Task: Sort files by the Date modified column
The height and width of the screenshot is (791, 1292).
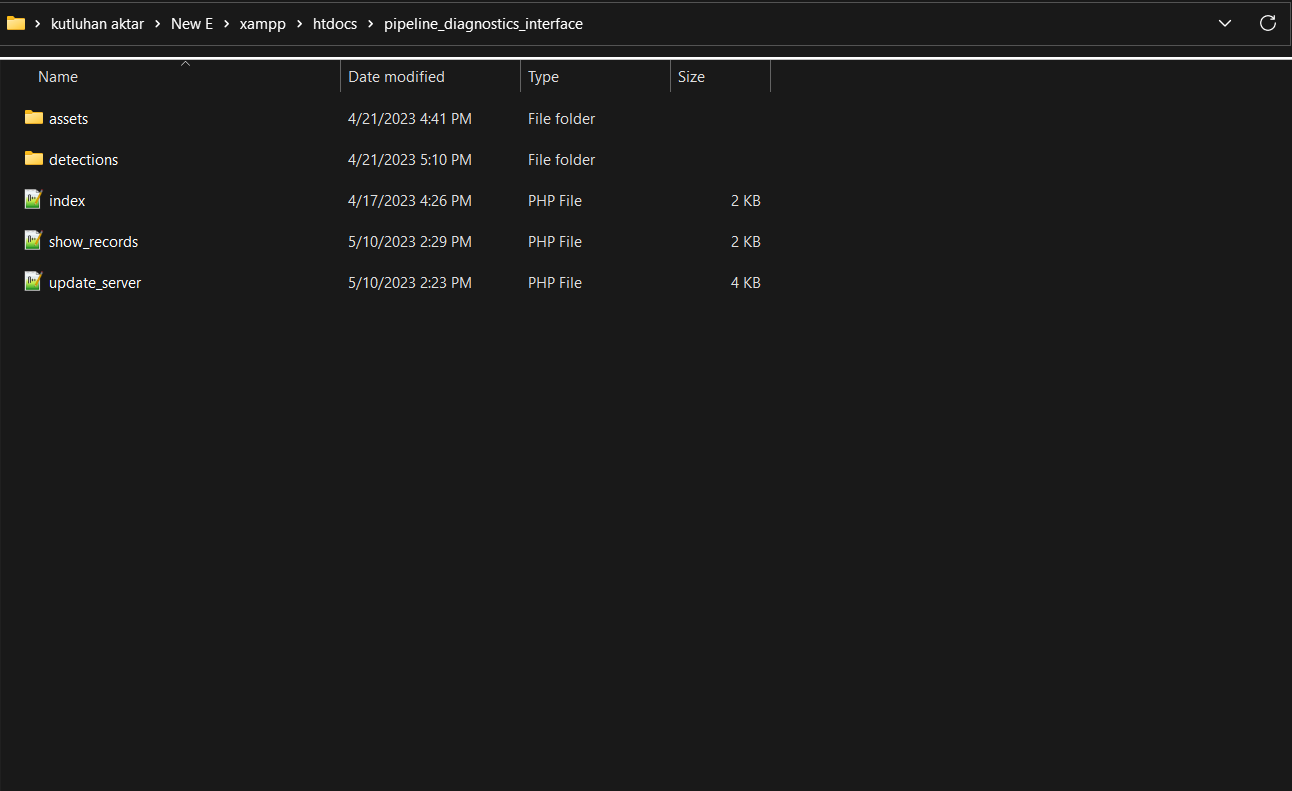Action: tap(396, 76)
